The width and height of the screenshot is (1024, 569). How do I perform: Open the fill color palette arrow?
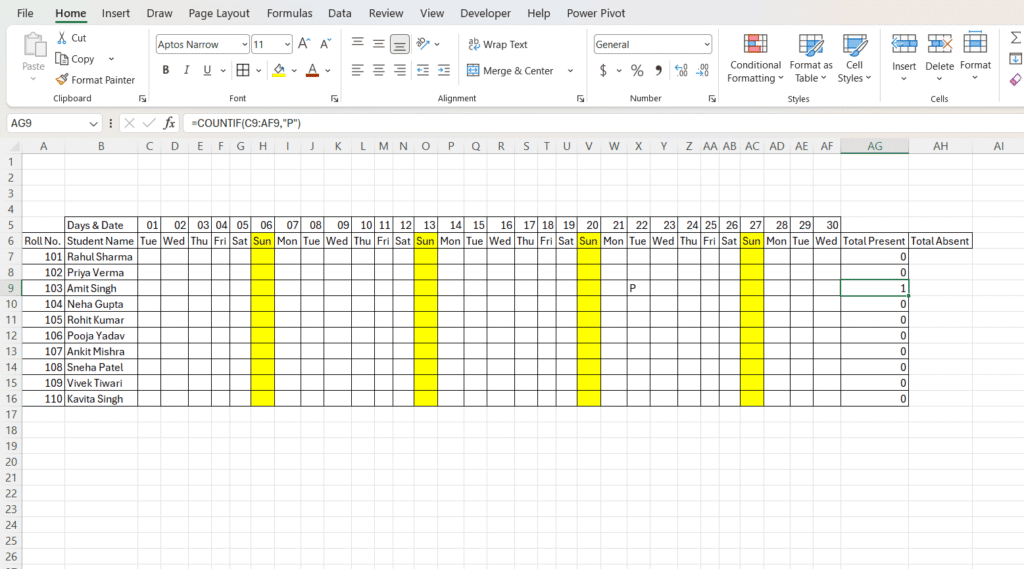point(294,70)
